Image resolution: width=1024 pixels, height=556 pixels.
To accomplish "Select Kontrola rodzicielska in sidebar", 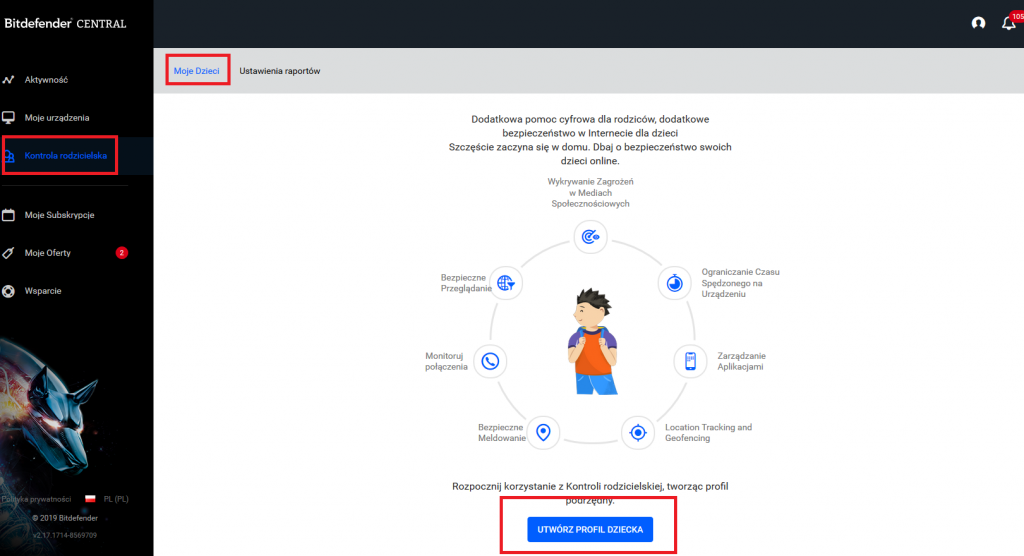I will (65, 156).
